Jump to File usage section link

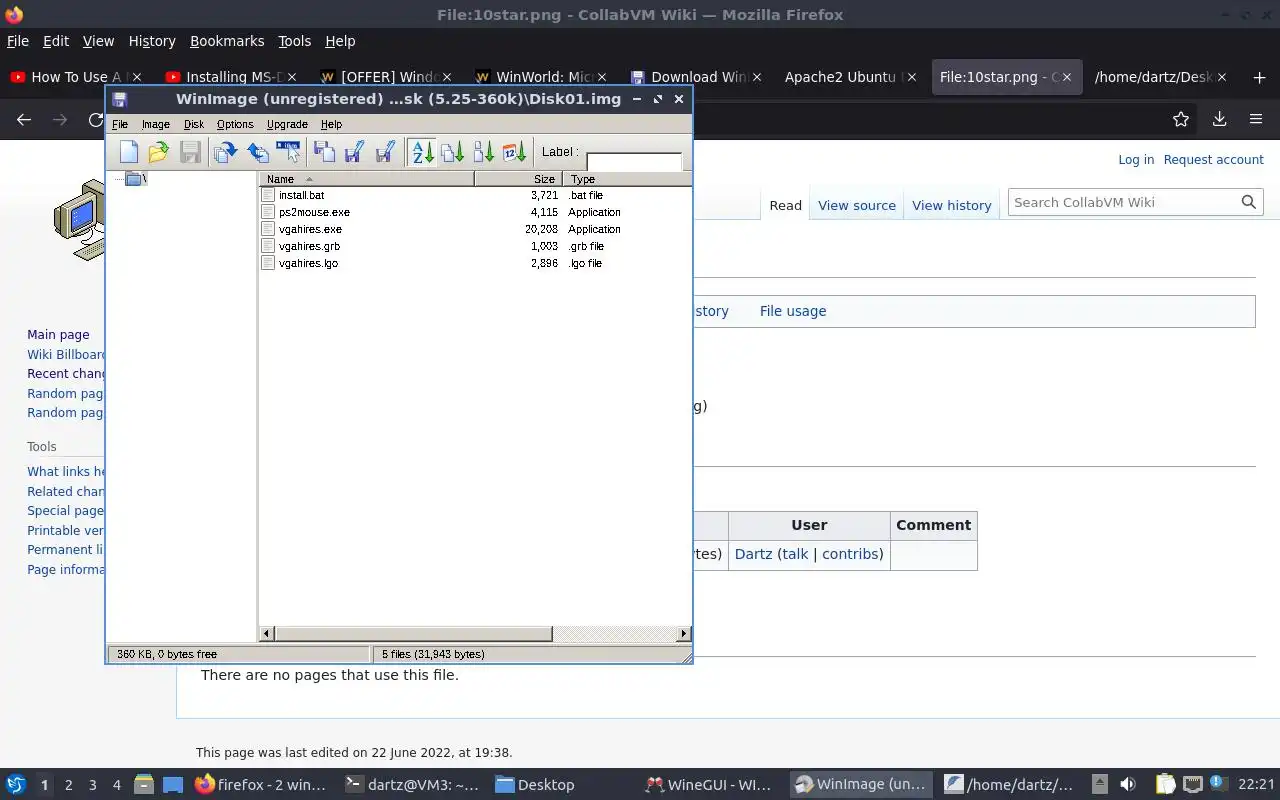[792, 311]
